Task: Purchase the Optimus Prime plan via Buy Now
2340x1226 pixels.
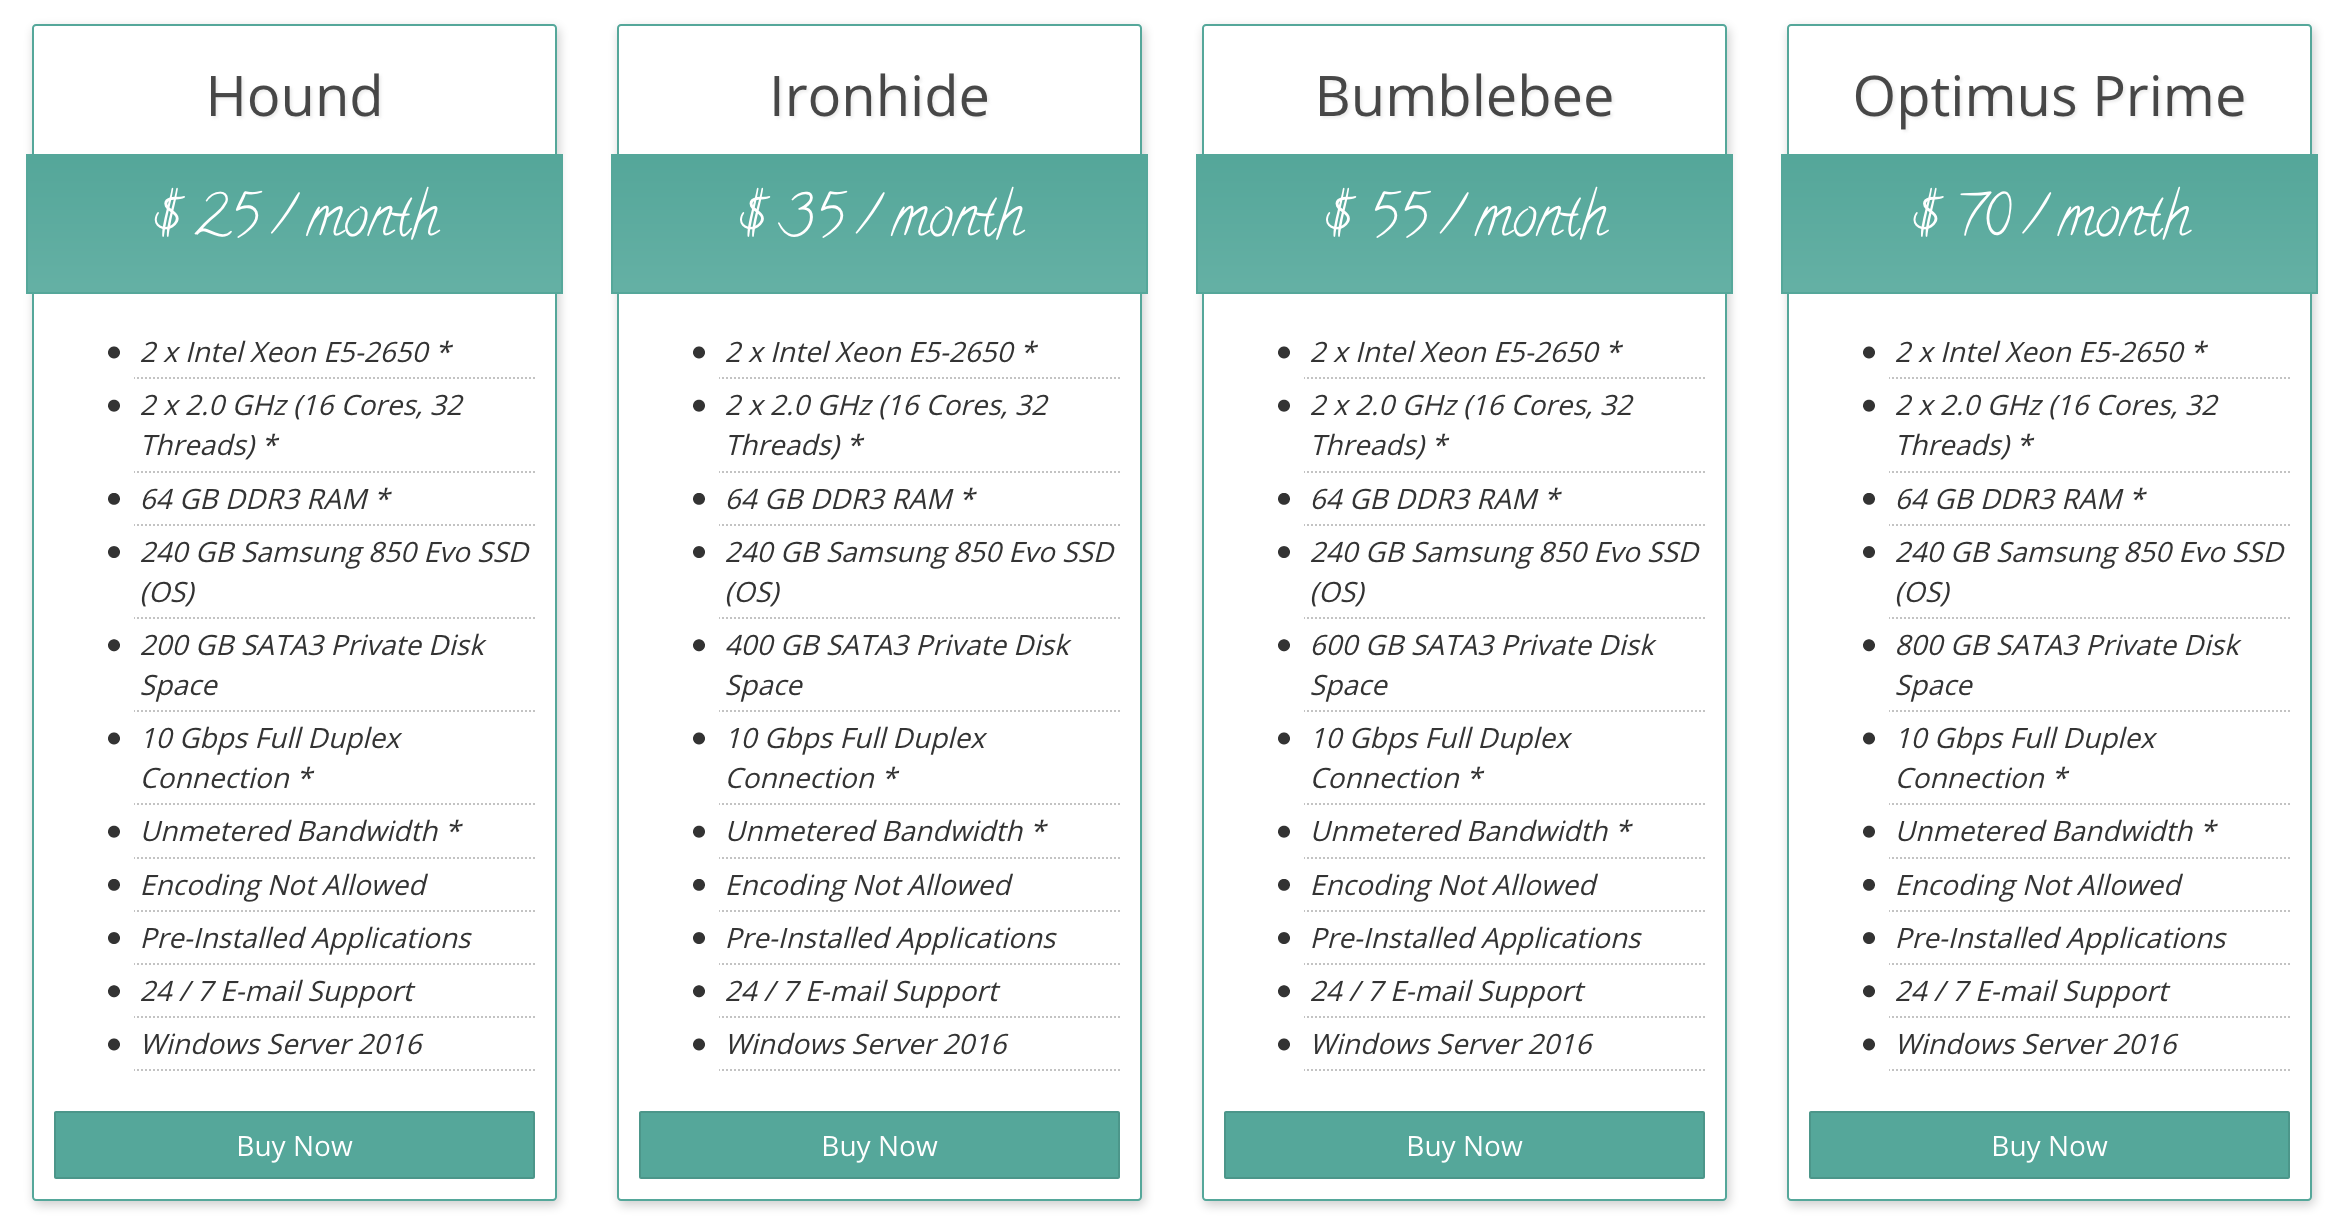Action: (x=2049, y=1145)
